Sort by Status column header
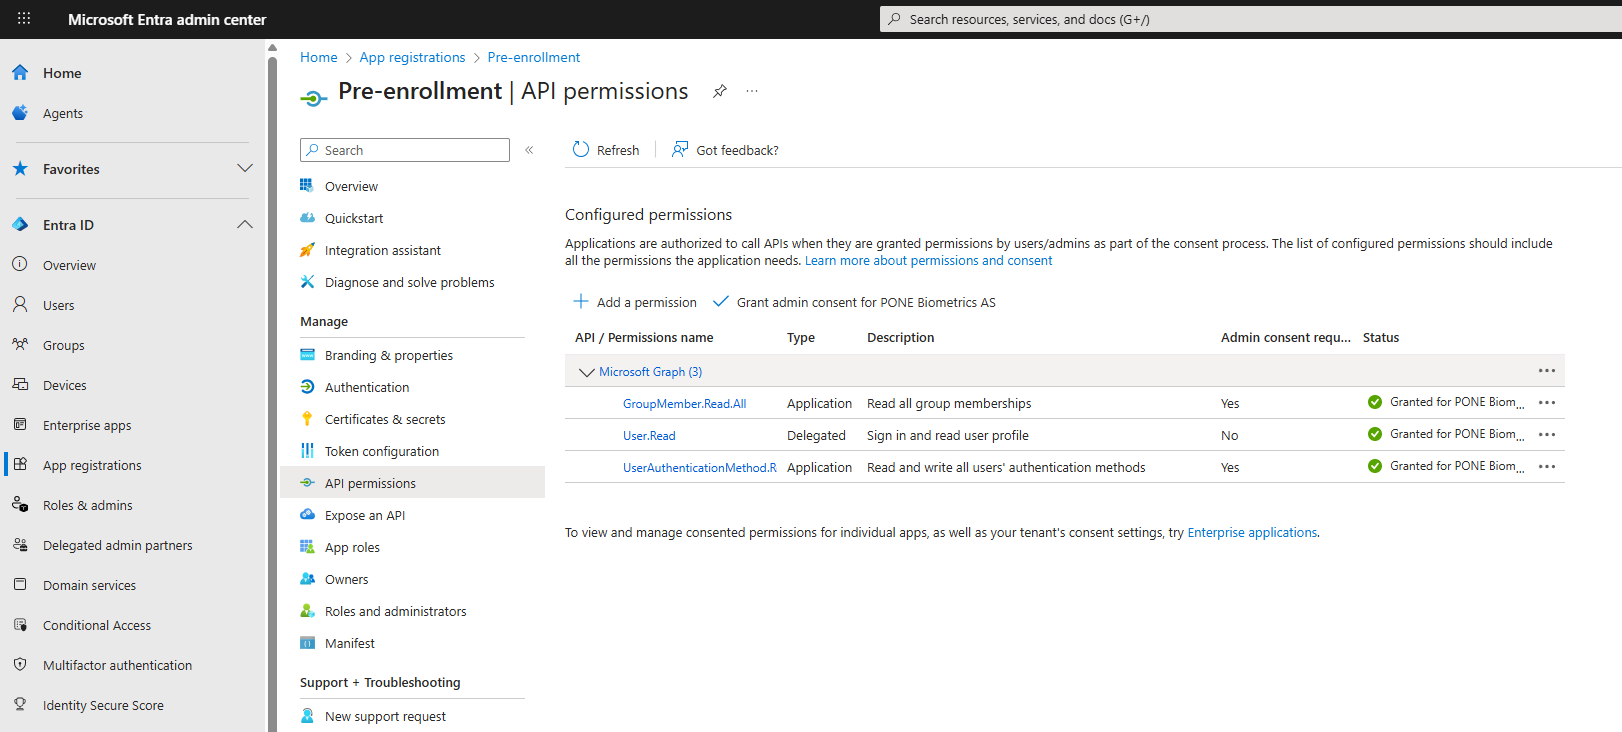The width and height of the screenshot is (1622, 732). click(x=1380, y=337)
